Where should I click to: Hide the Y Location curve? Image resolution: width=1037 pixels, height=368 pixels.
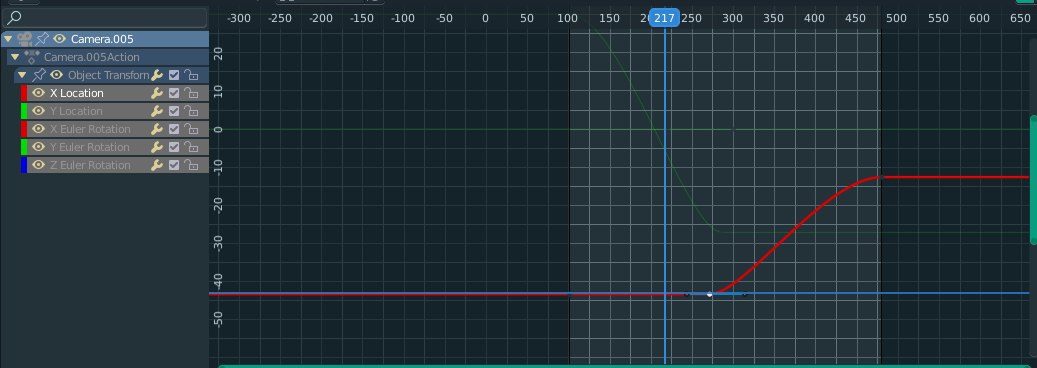coord(39,111)
